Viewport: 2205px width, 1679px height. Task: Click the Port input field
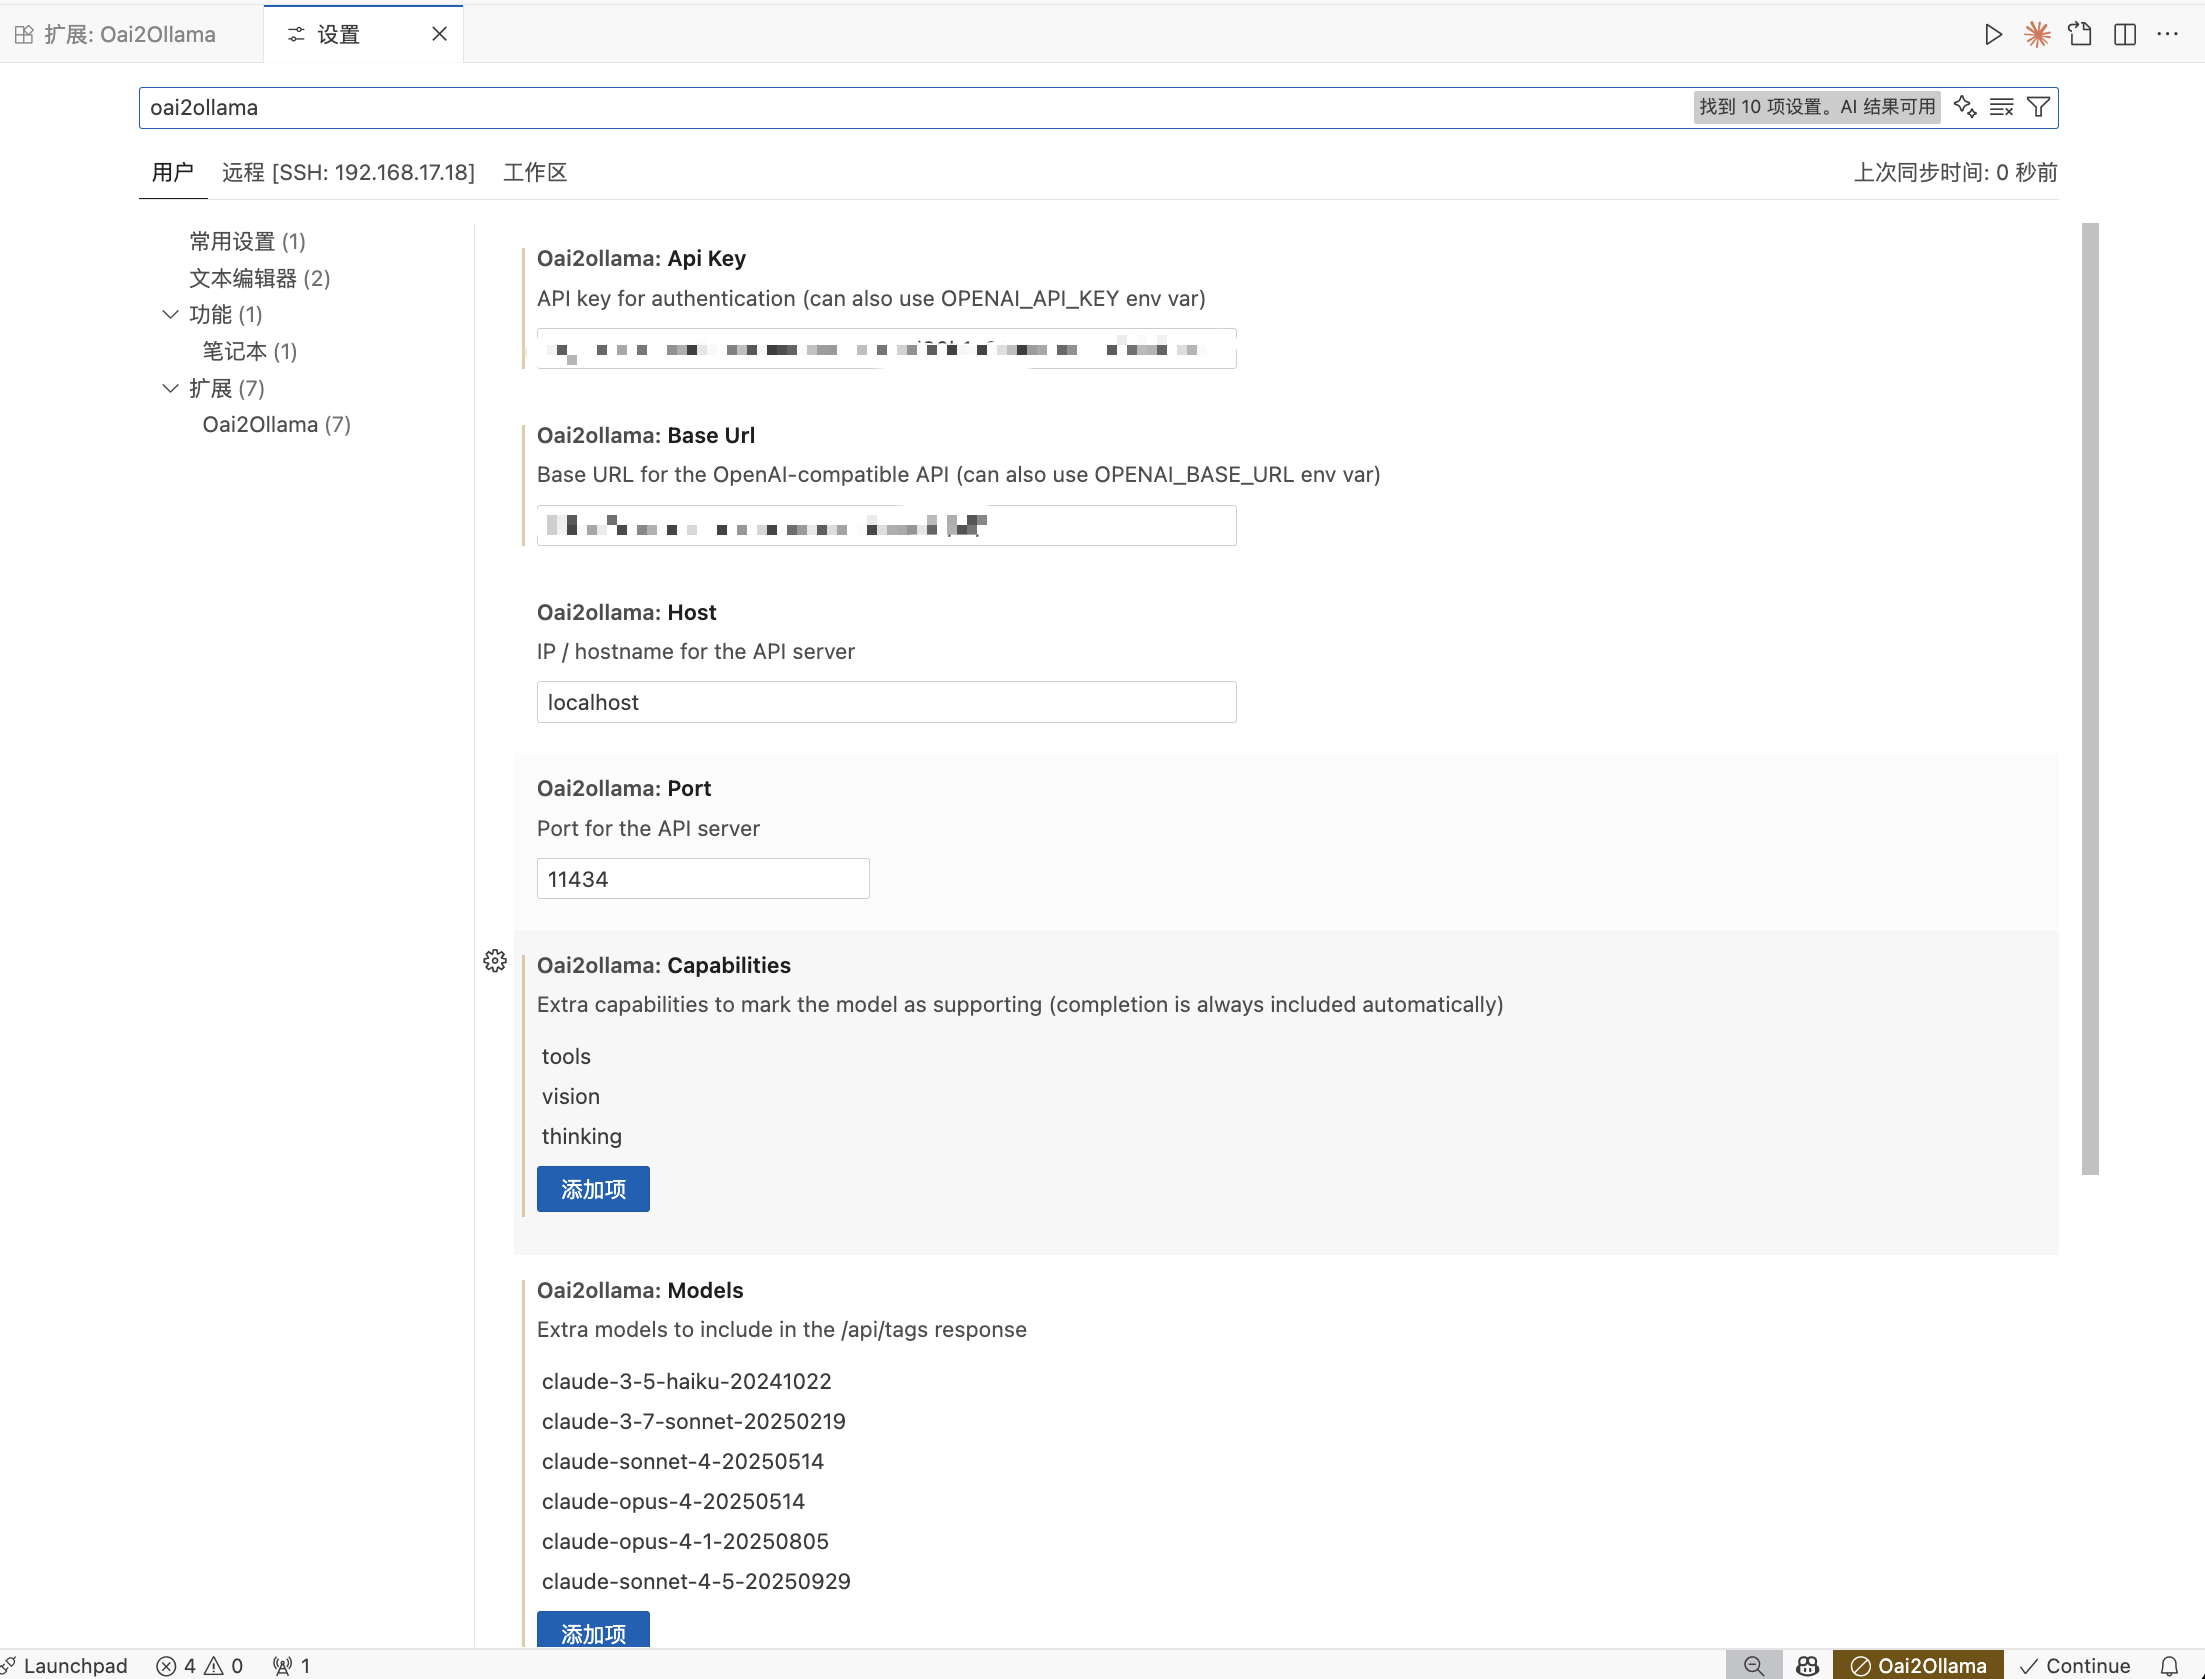[702, 879]
